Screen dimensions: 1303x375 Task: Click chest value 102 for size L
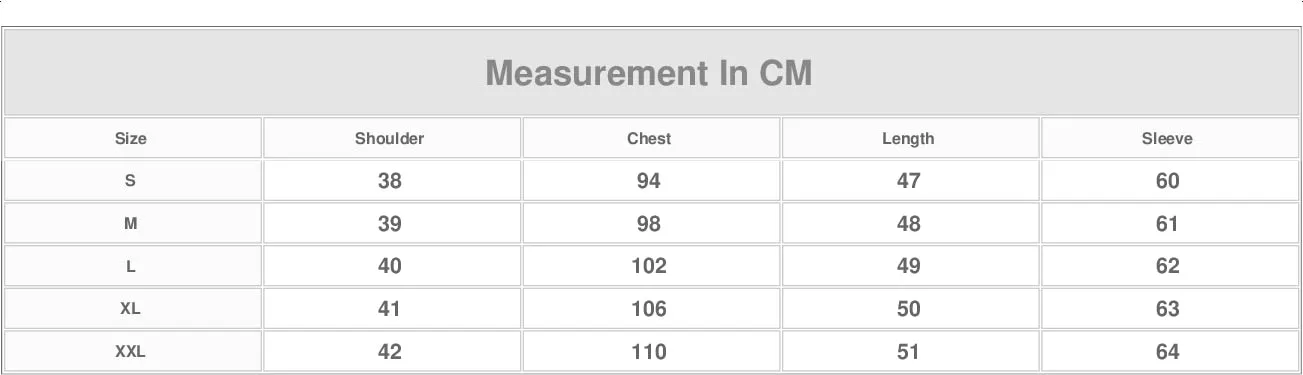click(649, 266)
